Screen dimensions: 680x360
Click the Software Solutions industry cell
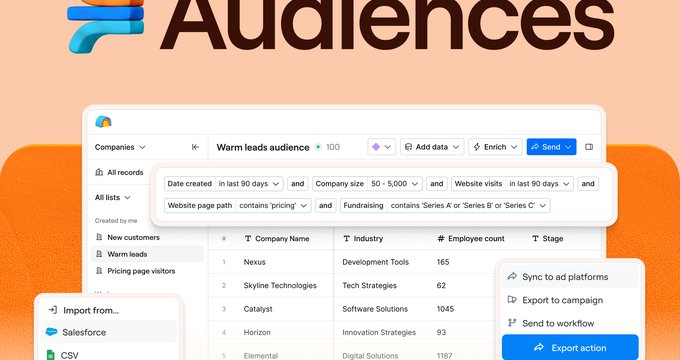375,309
